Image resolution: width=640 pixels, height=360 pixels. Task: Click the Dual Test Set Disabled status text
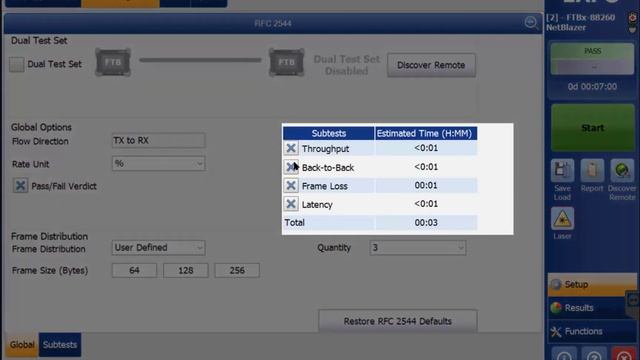click(x=347, y=65)
